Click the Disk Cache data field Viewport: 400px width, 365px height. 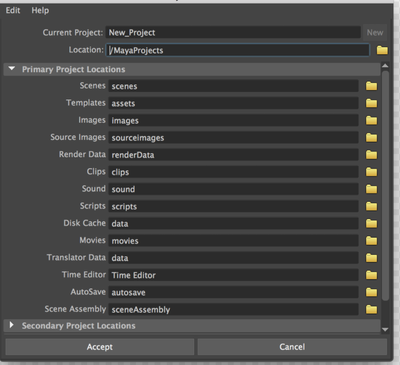click(233, 223)
